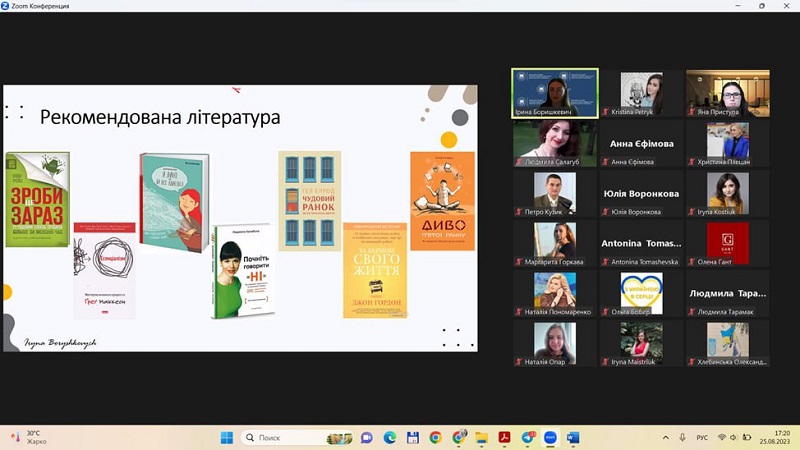Image resolution: width=800 pixels, height=450 pixels.
Task: Select Хлебинська Олександра's participant tile
Action: coord(728,343)
